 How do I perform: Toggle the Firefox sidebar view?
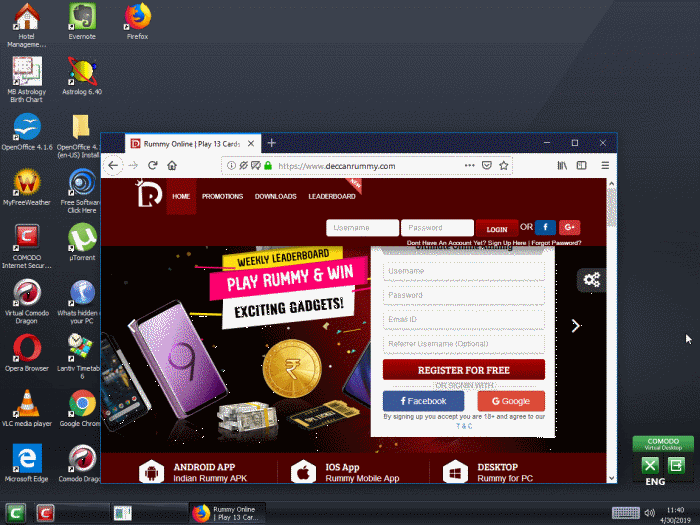[581, 166]
